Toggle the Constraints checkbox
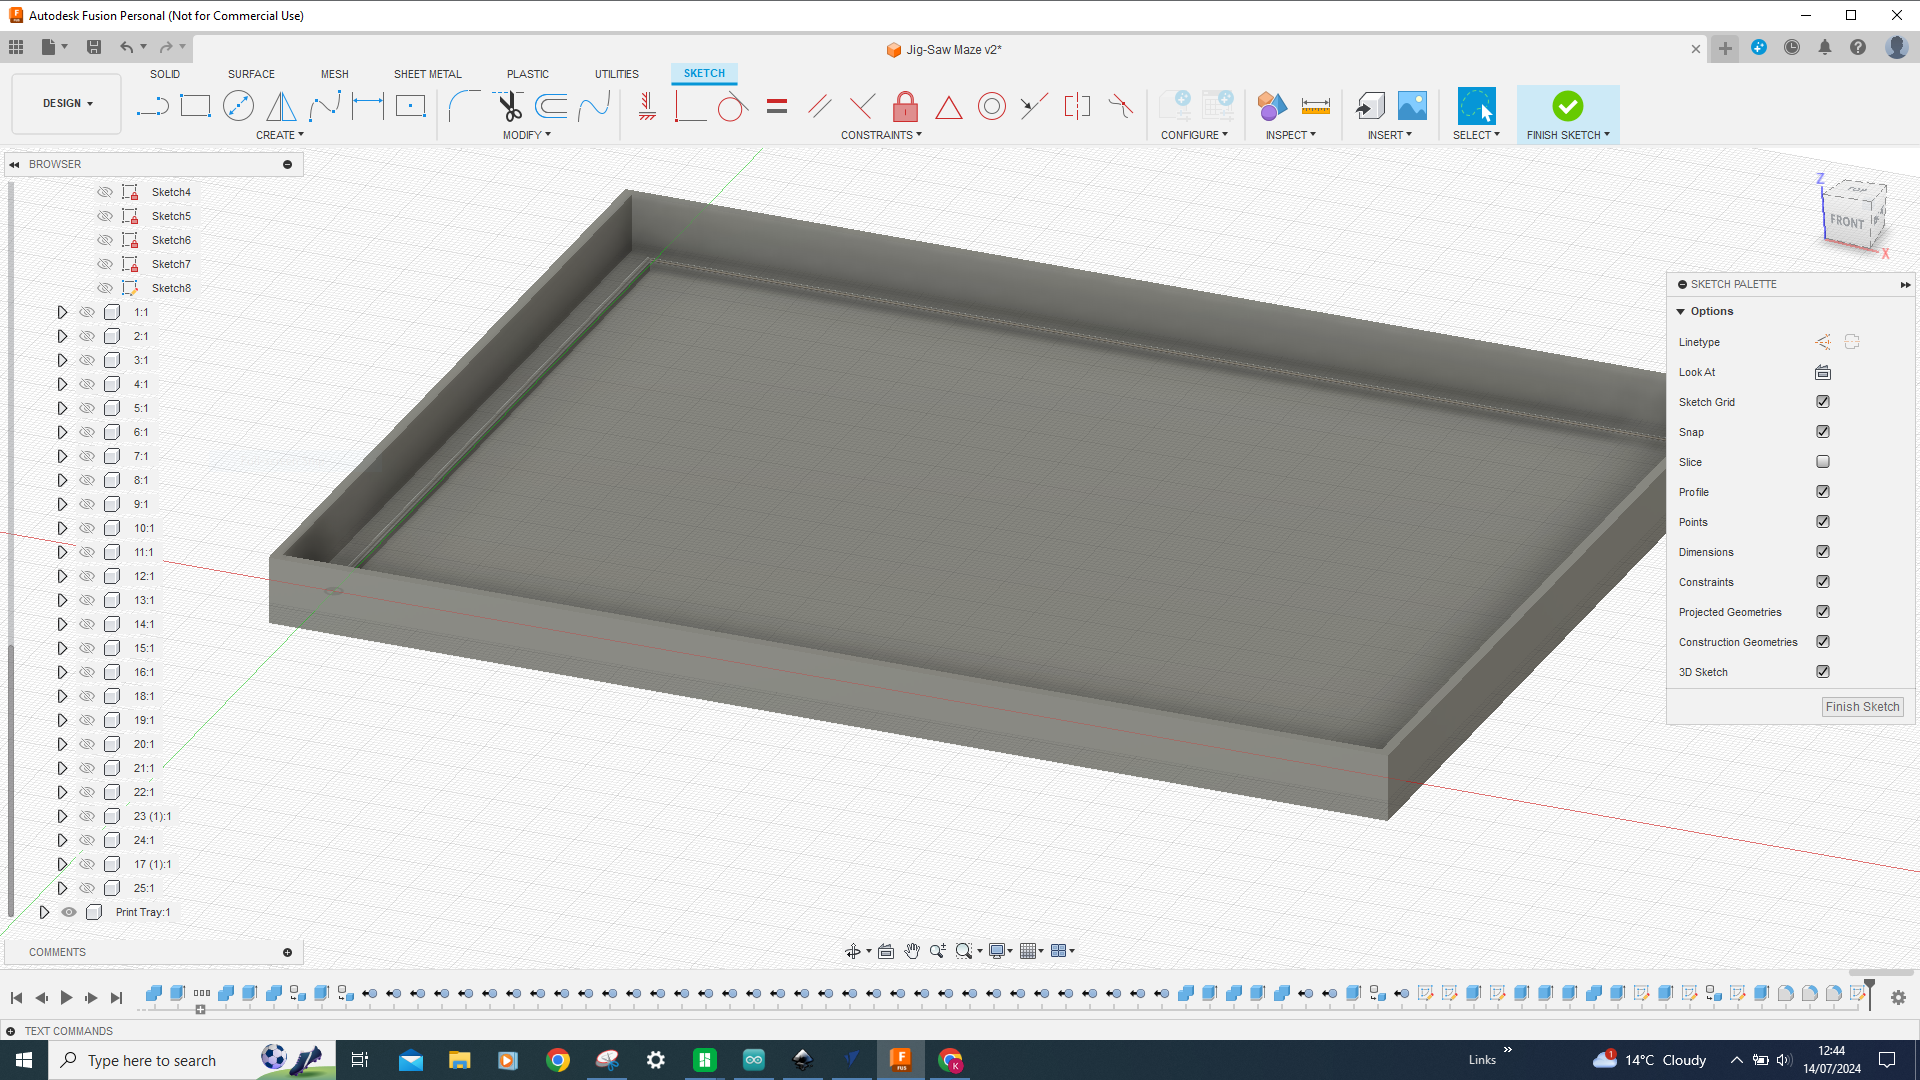 1823,582
